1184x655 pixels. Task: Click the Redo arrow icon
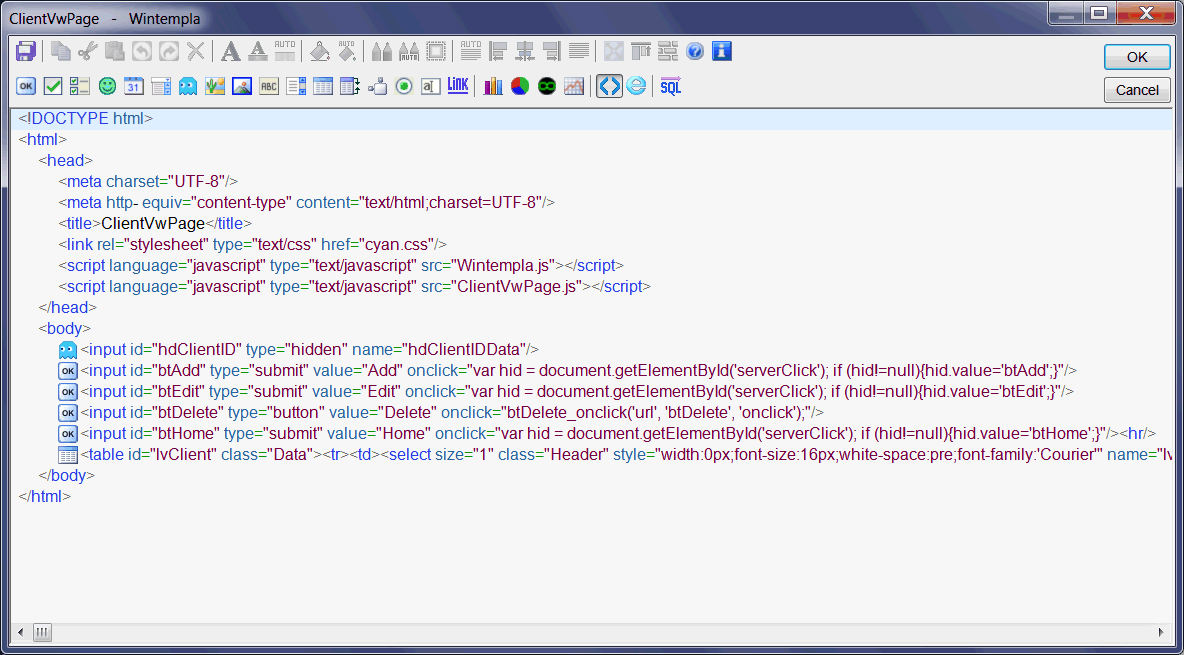pyautogui.click(x=169, y=51)
